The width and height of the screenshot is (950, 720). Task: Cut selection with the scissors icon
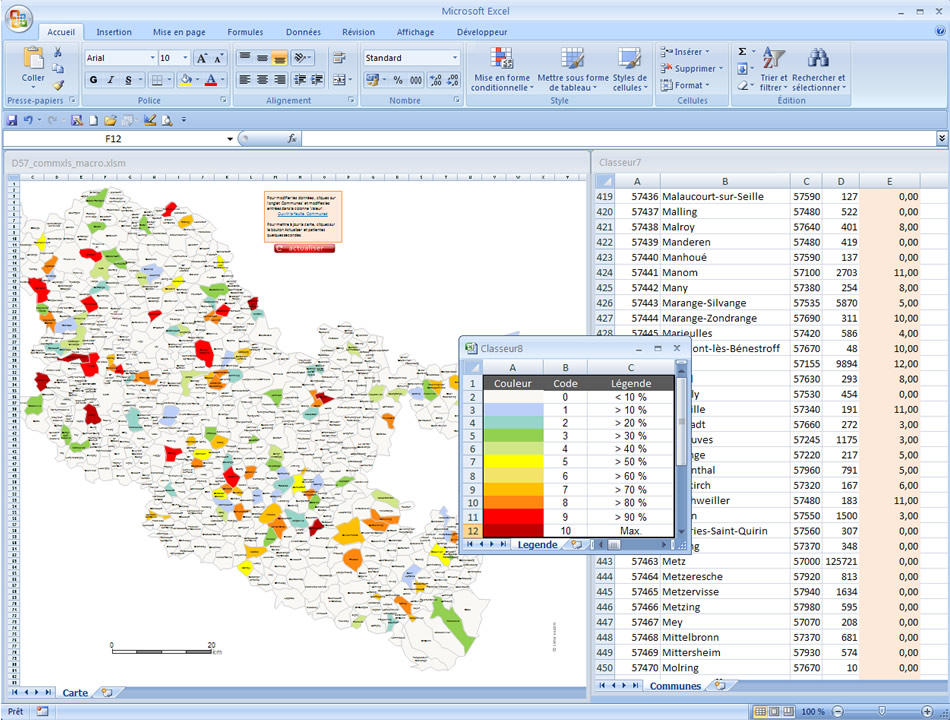coord(58,53)
